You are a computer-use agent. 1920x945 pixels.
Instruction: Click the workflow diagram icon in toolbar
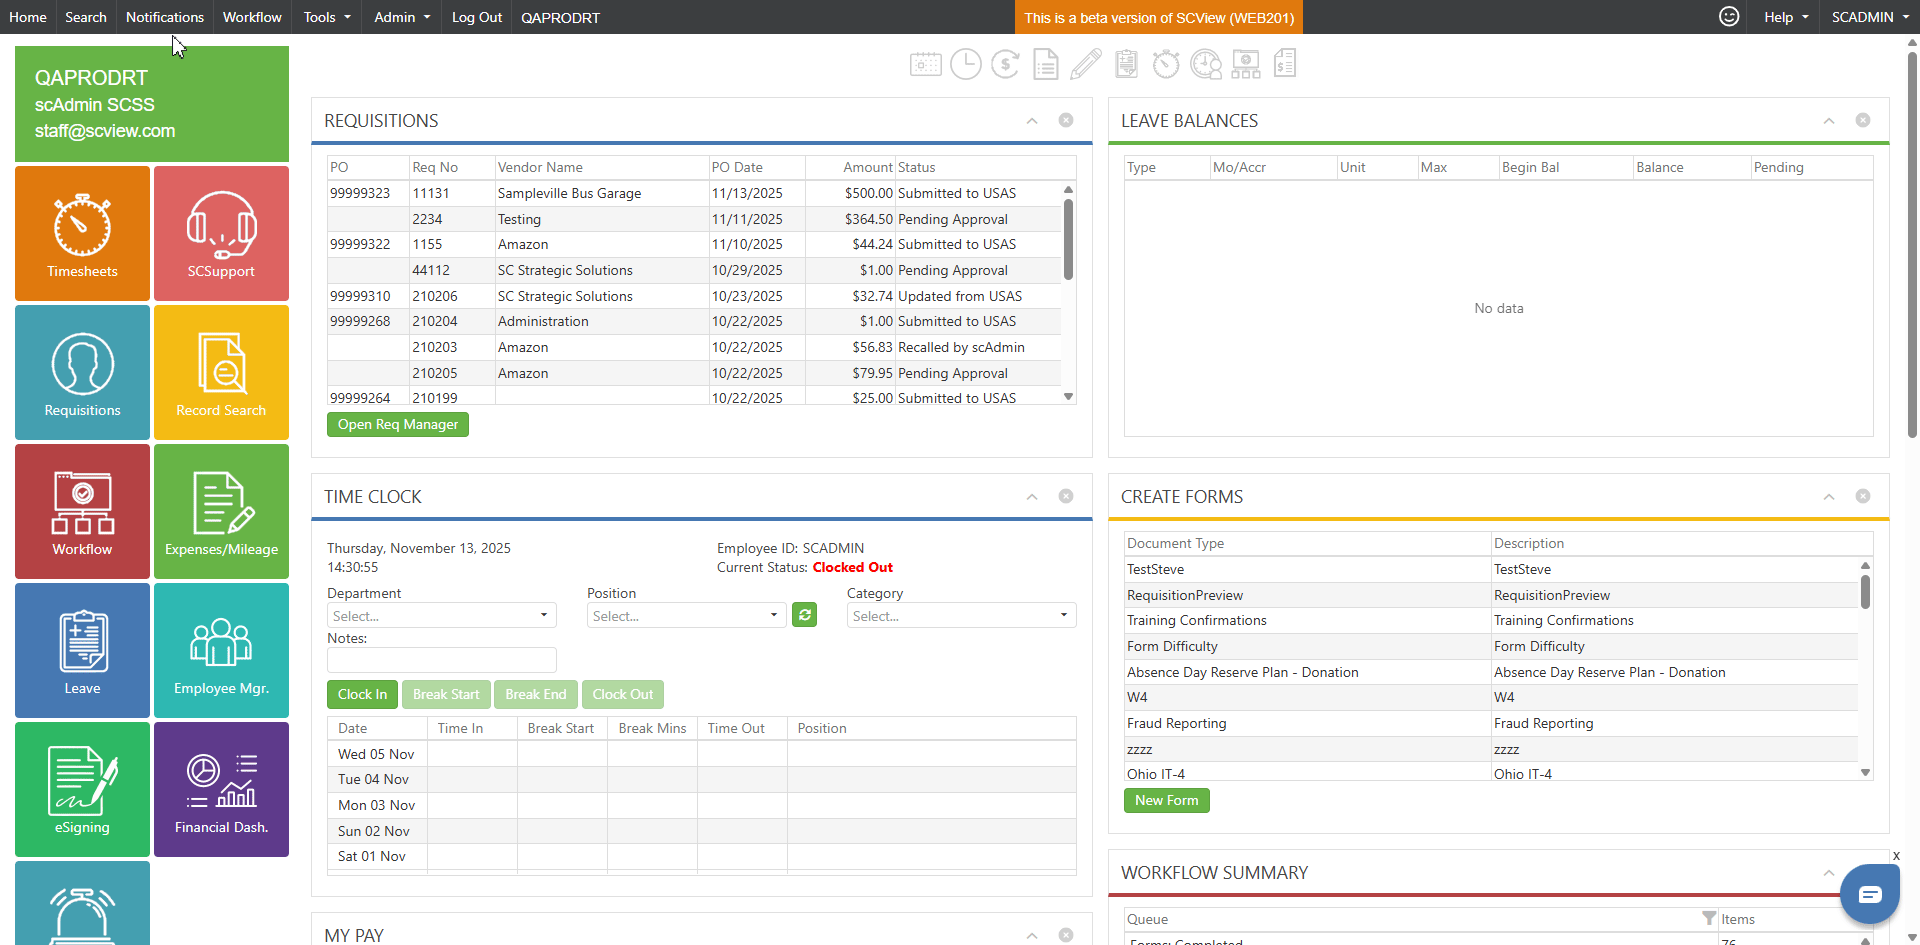[x=1246, y=64]
